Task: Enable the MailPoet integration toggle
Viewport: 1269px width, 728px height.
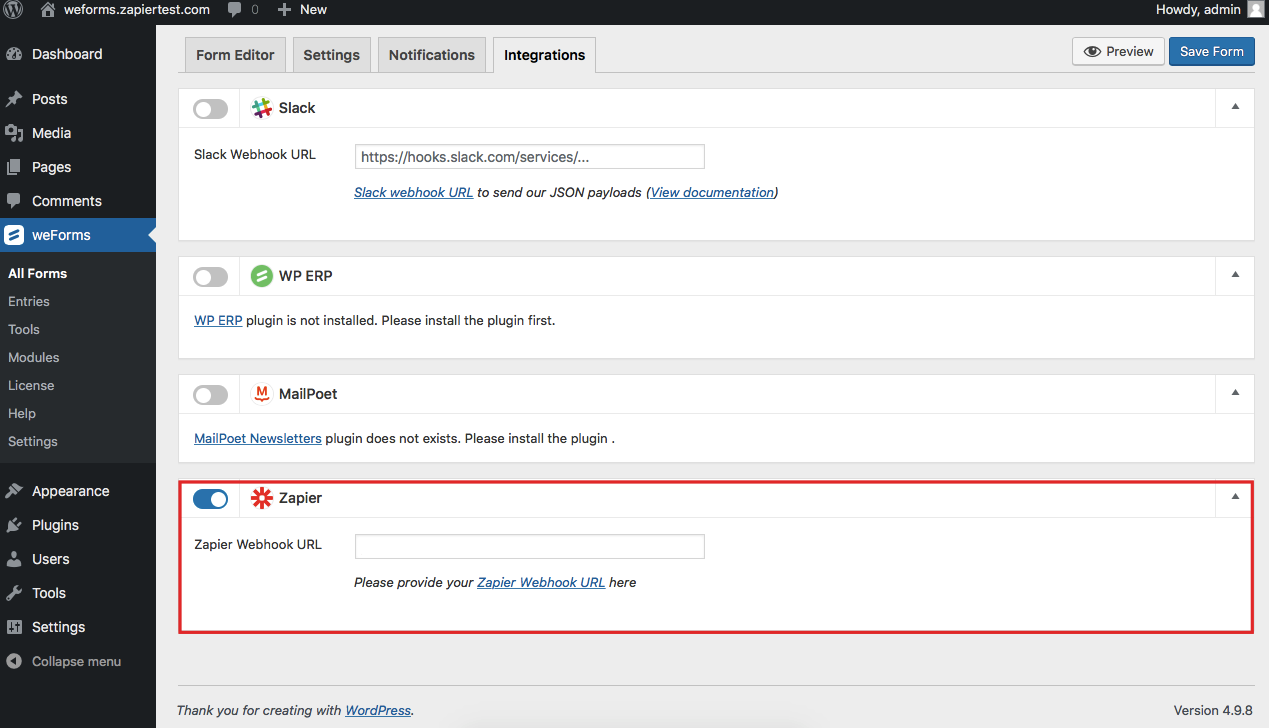Action: 211,394
